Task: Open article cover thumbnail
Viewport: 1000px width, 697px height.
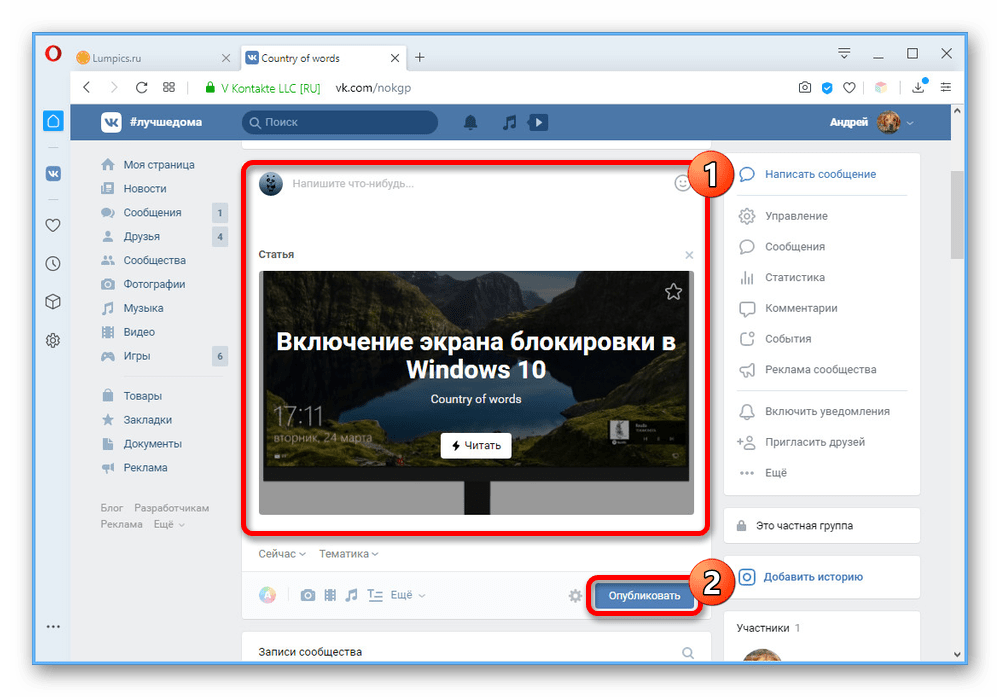Action: [x=476, y=392]
